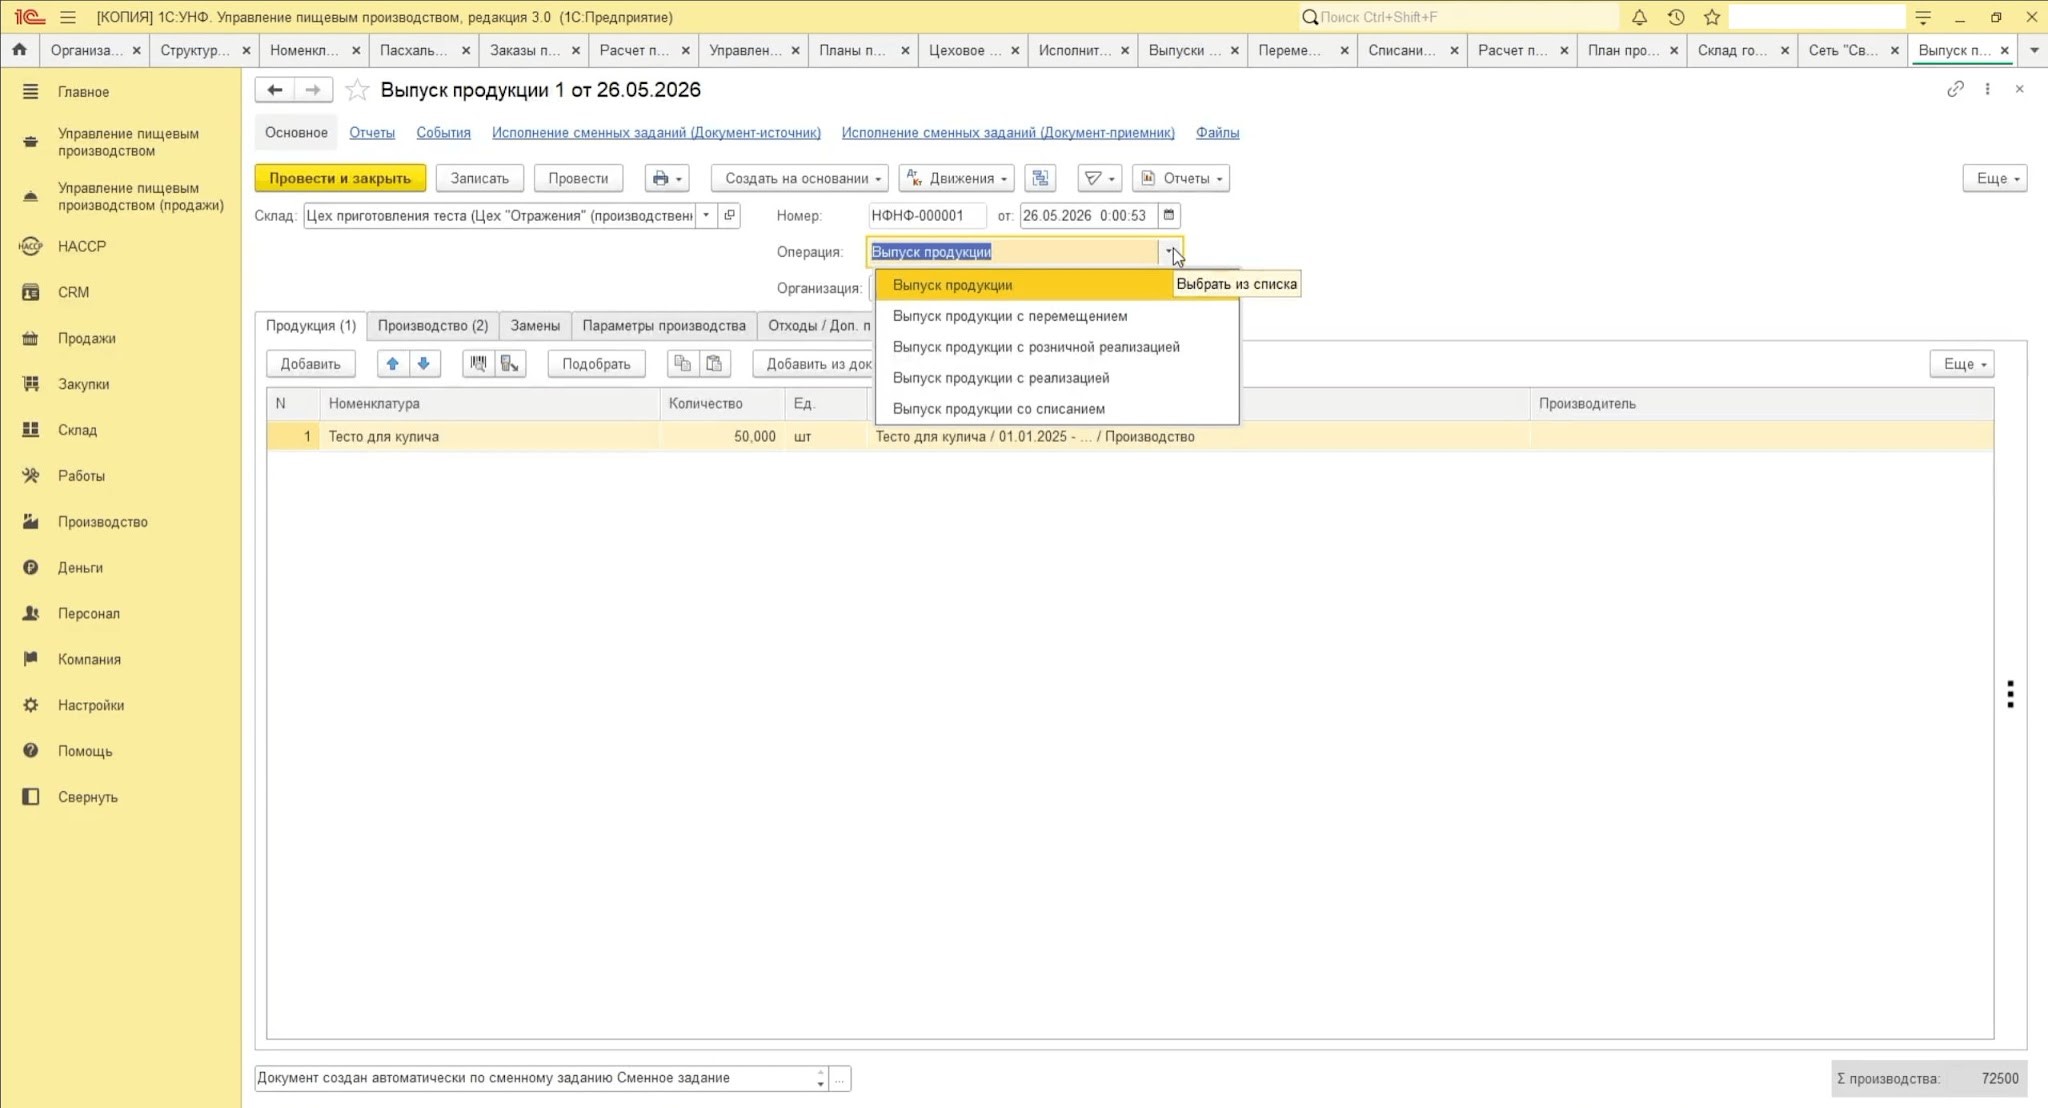Open warehouse field link icon
The image size is (2048, 1108).
tap(729, 215)
